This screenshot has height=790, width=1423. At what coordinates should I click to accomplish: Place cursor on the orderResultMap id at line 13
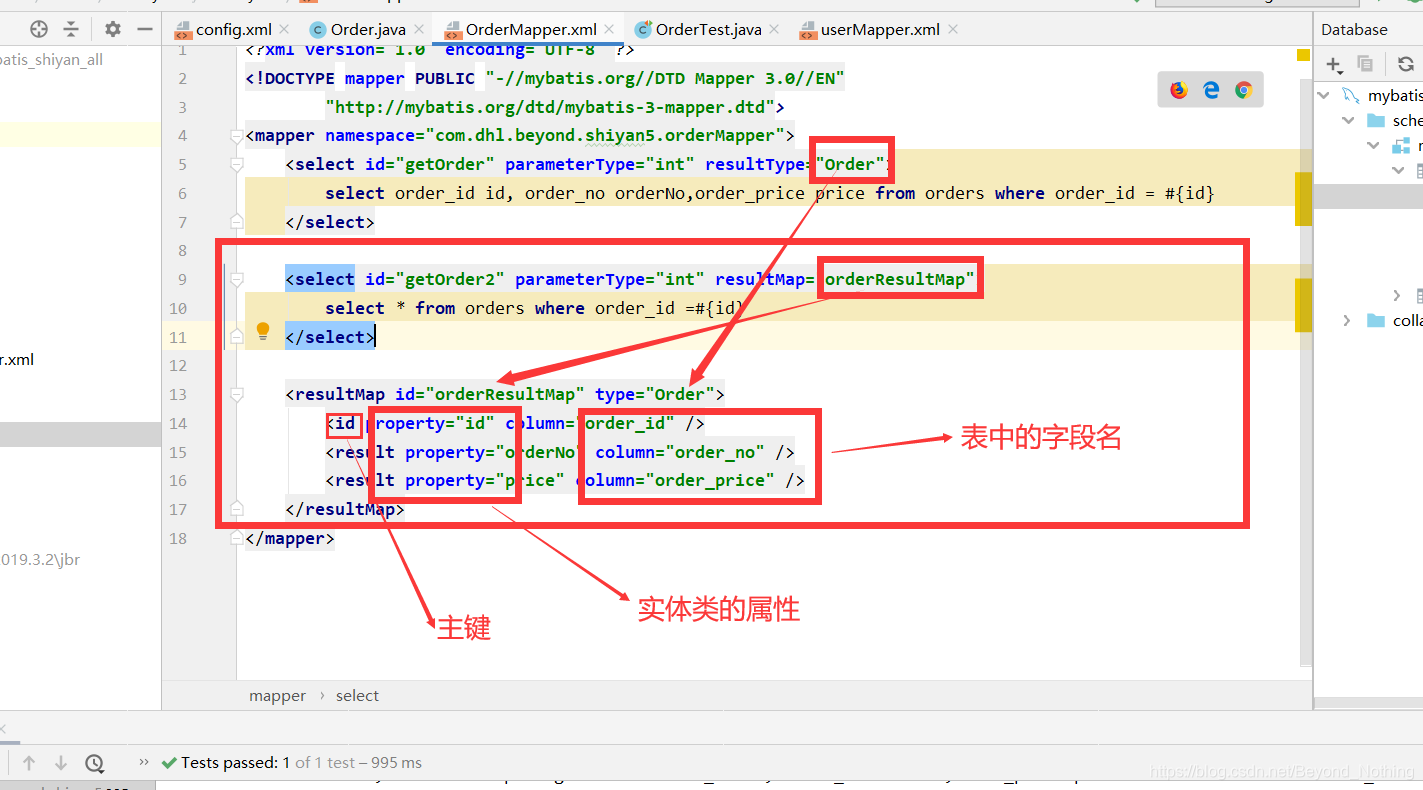coord(505,394)
